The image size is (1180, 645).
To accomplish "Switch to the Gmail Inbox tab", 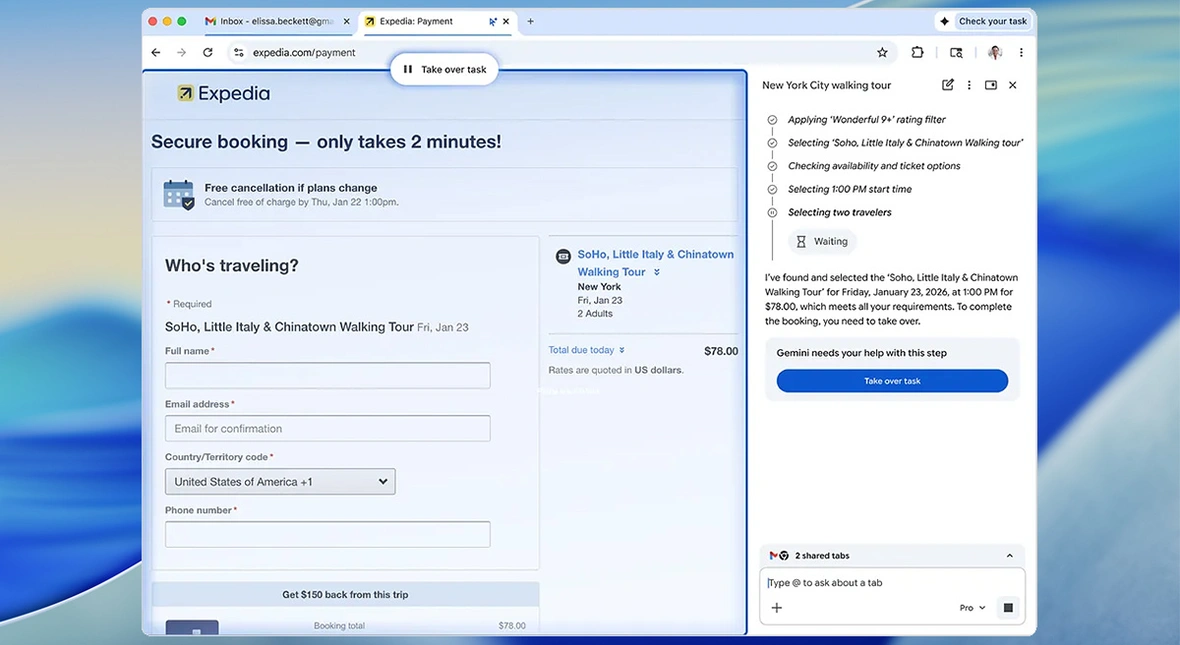I will click(271, 21).
